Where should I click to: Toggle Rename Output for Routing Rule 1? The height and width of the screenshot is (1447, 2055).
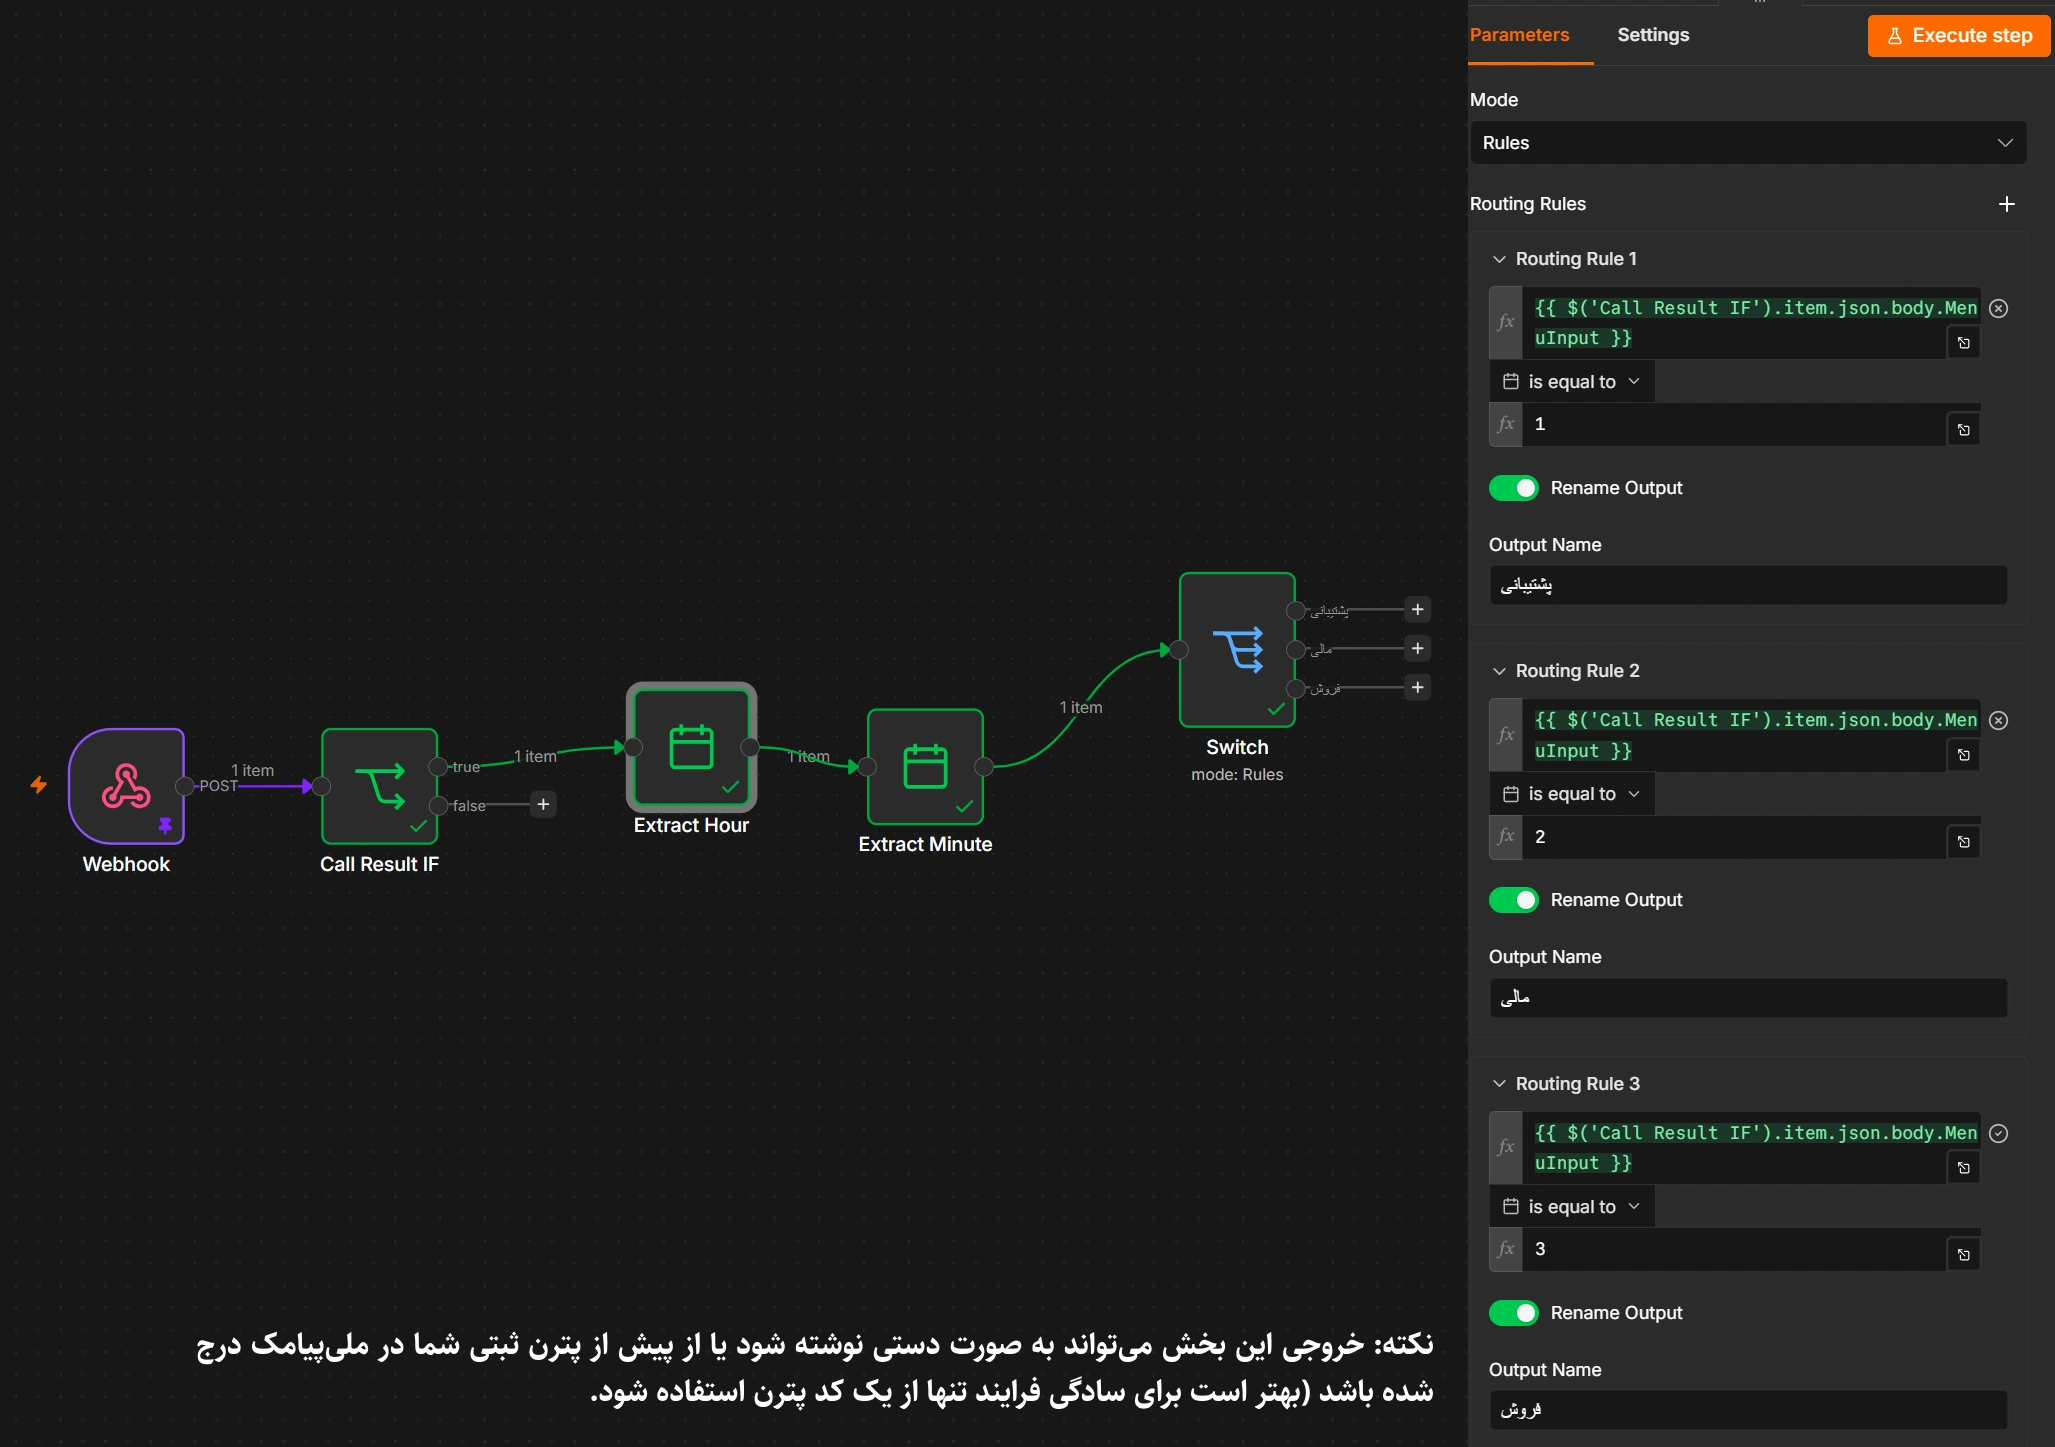pos(1514,488)
